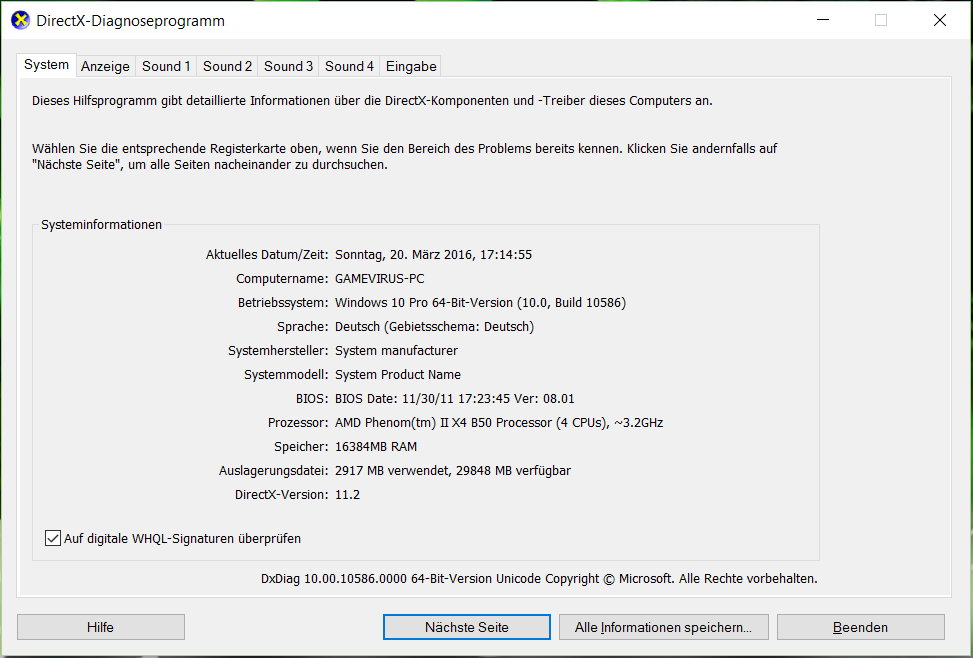
Task: Click Alle Informationen speichern
Action: [663, 627]
